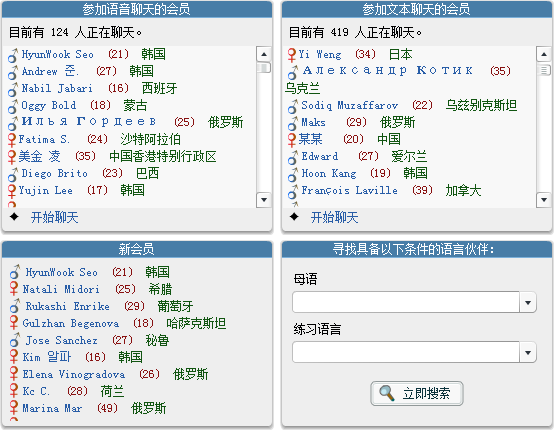The height and width of the screenshot is (430, 557).
Task: Click male icon next to Andrew 준
Action: coord(13,72)
